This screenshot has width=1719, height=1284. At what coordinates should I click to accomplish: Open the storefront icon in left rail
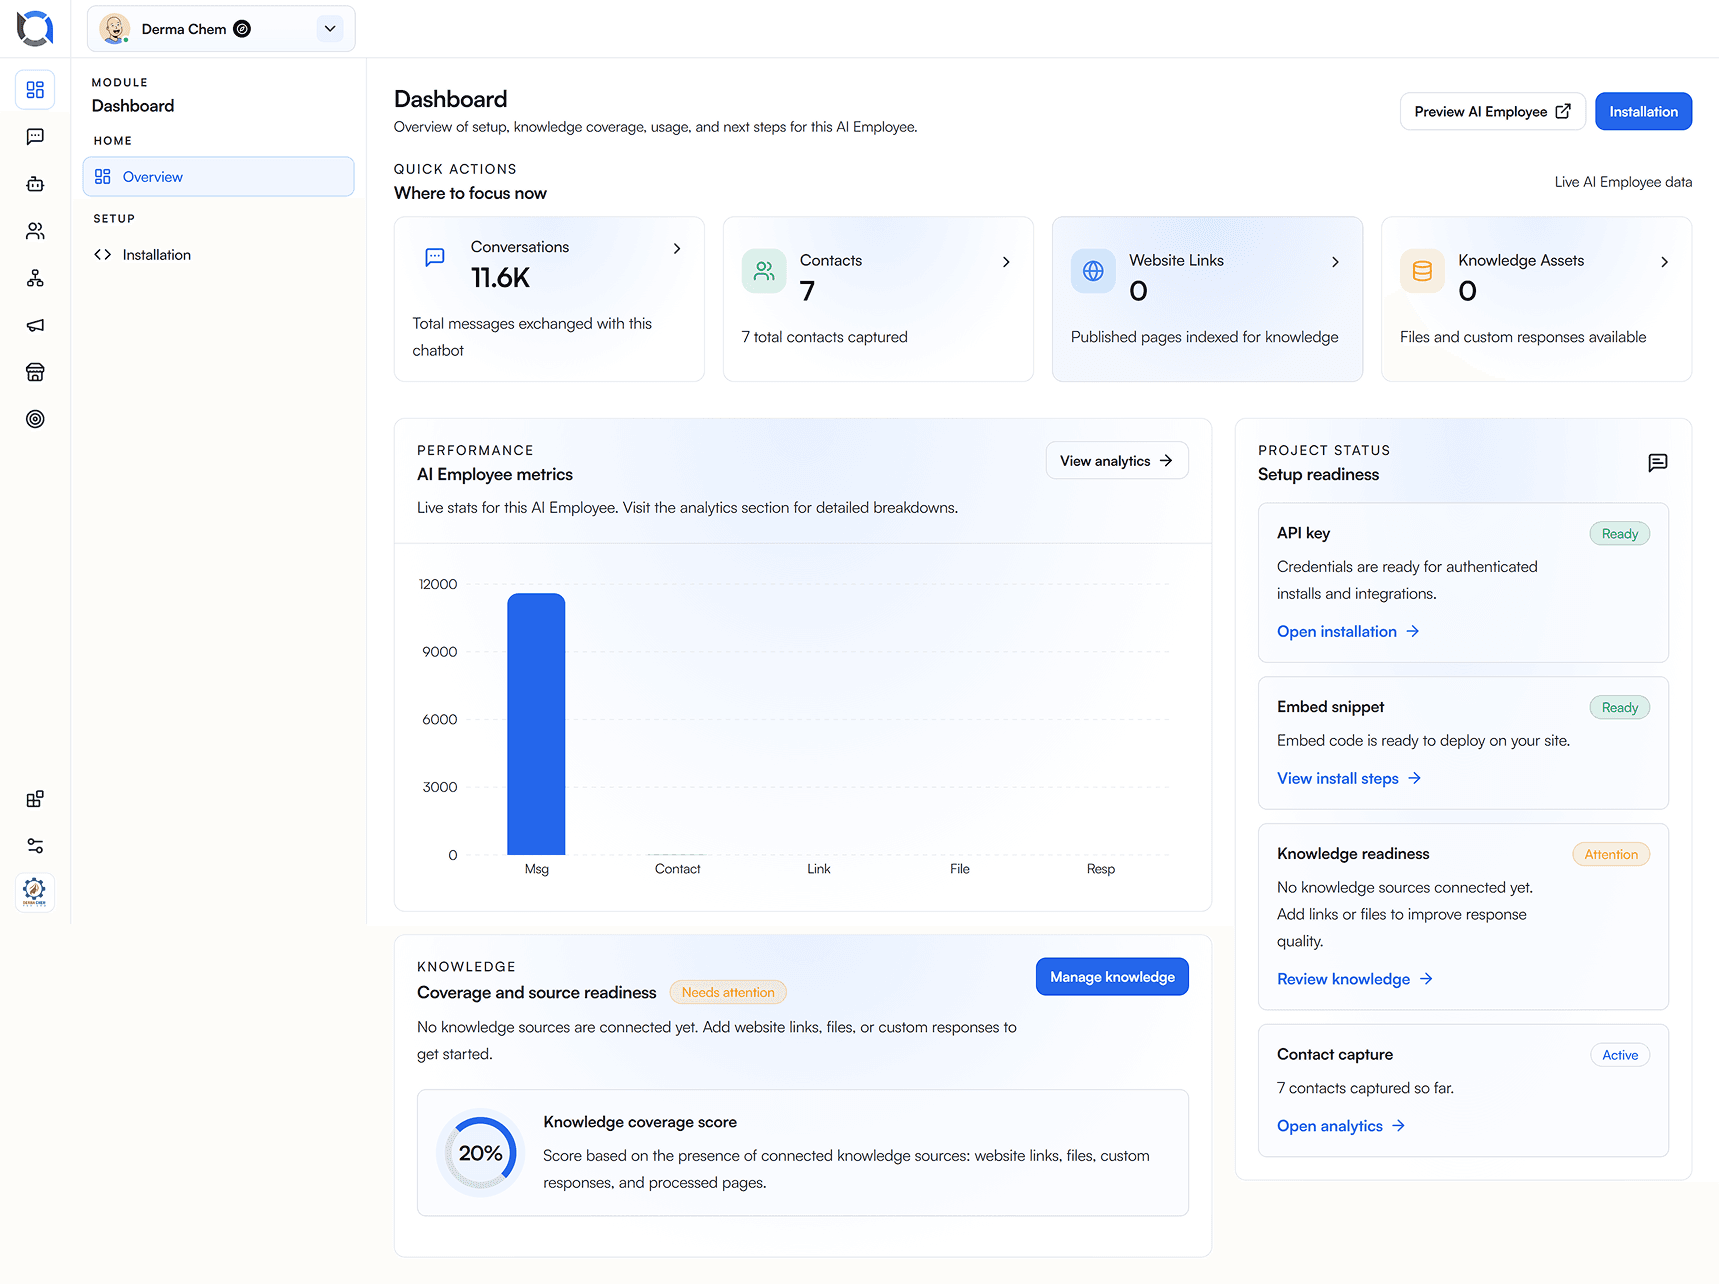point(35,372)
